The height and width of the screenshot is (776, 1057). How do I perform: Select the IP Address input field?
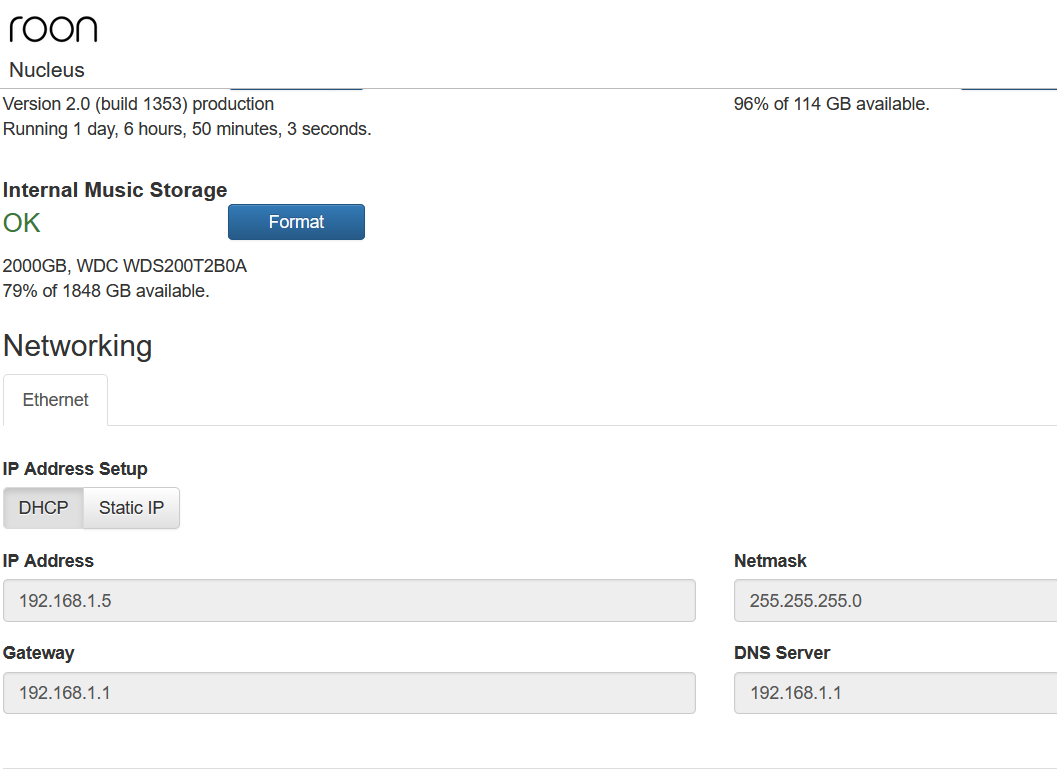[349, 600]
